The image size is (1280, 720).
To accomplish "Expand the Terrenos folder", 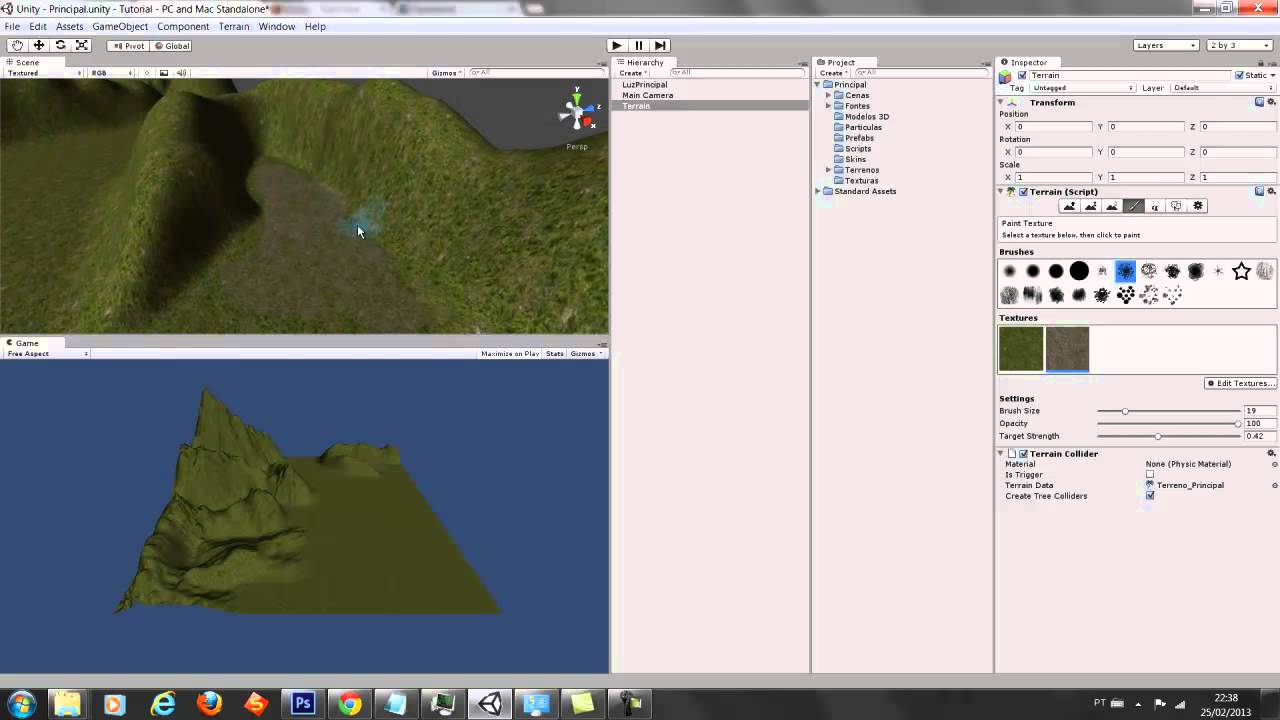I will [828, 170].
